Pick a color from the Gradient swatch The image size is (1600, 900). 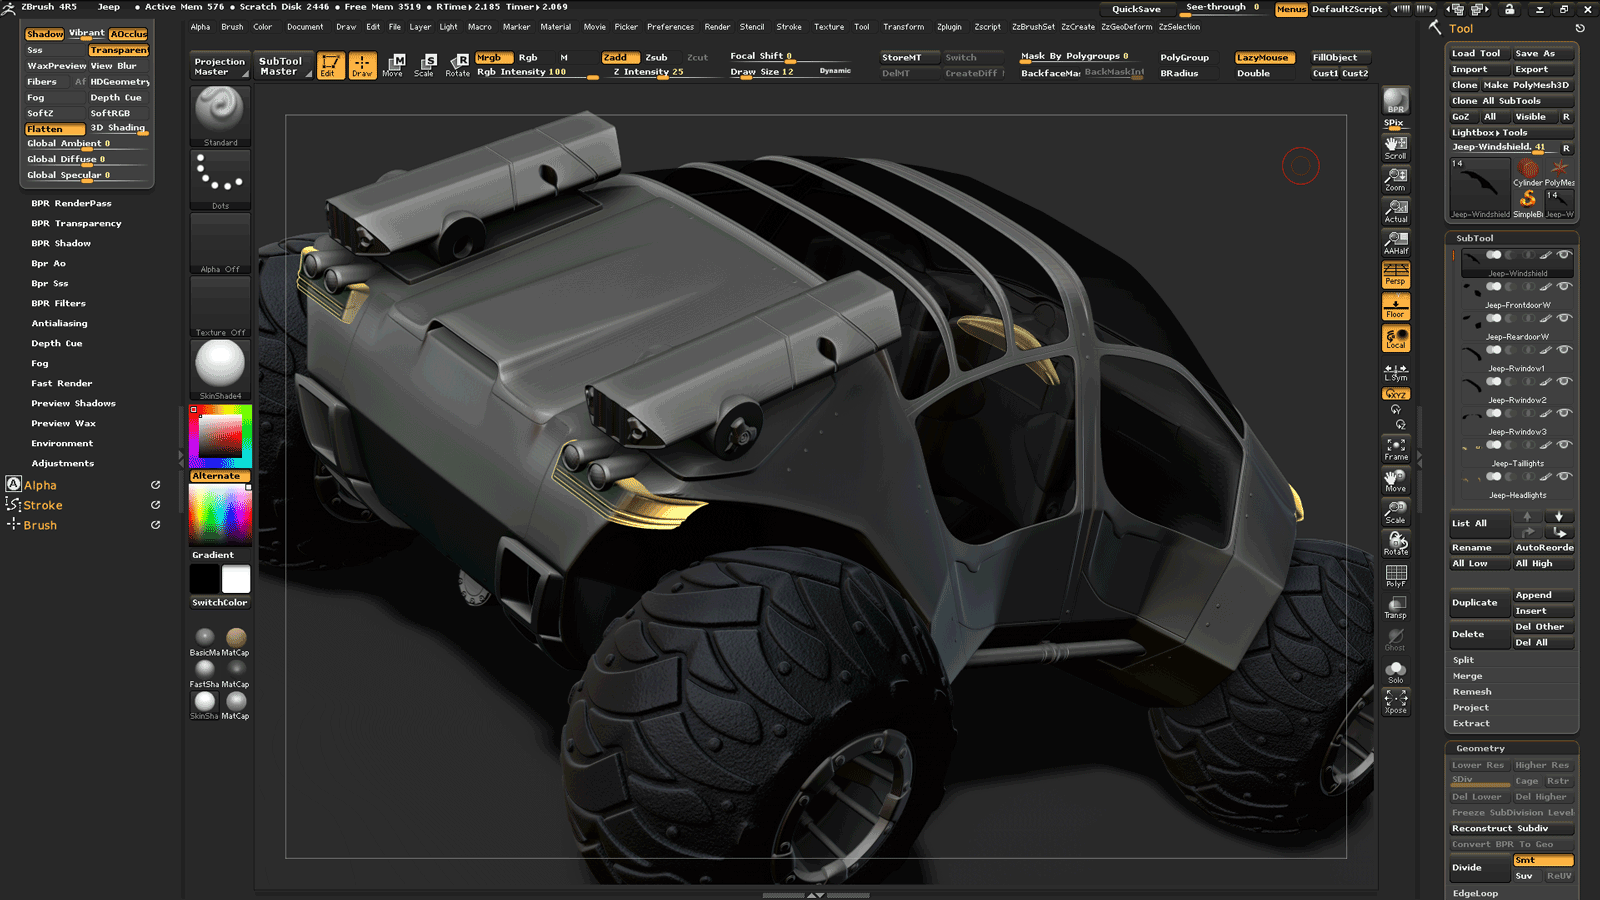(x=218, y=514)
